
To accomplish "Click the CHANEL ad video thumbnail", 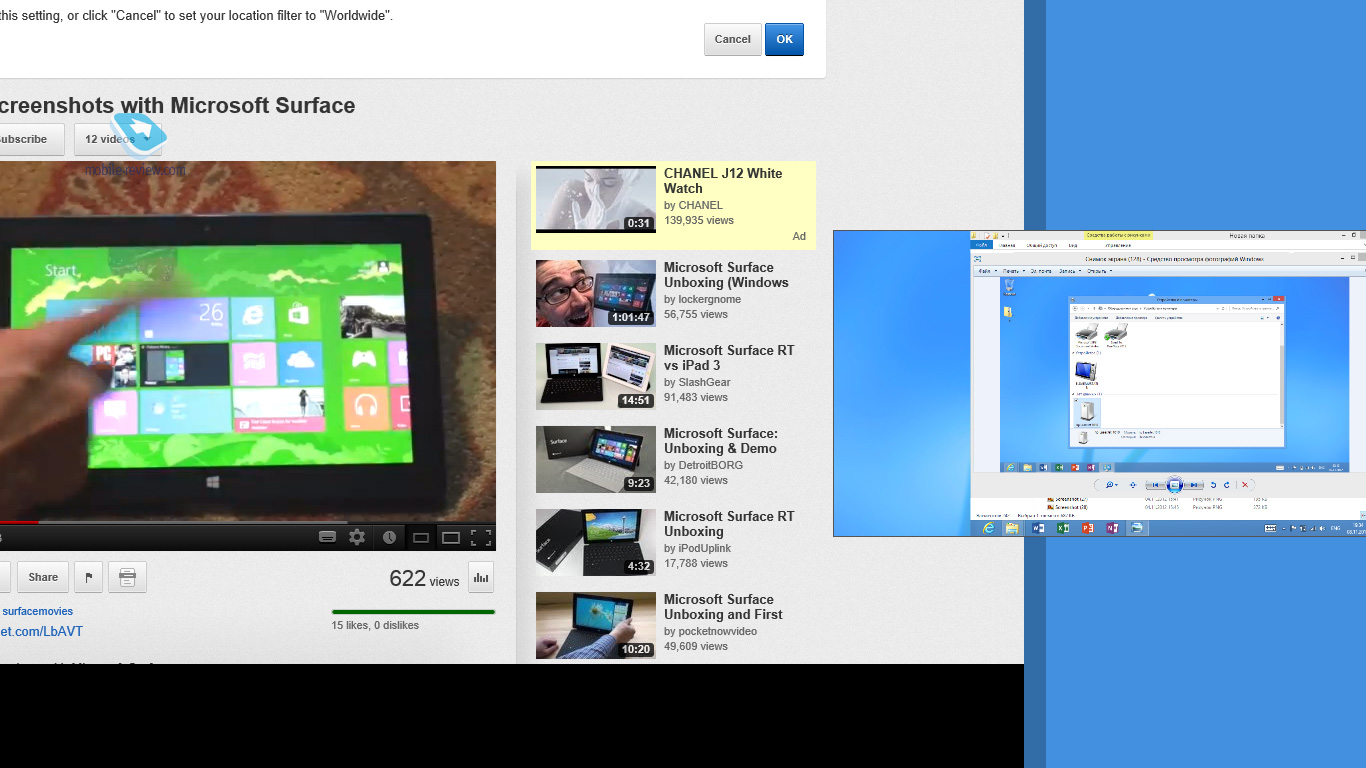I will [596, 200].
